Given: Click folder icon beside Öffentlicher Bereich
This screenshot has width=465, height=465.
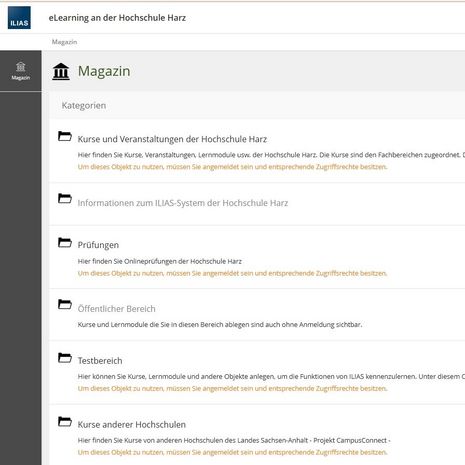Looking at the screenshot, I should pyautogui.click(x=65, y=304).
